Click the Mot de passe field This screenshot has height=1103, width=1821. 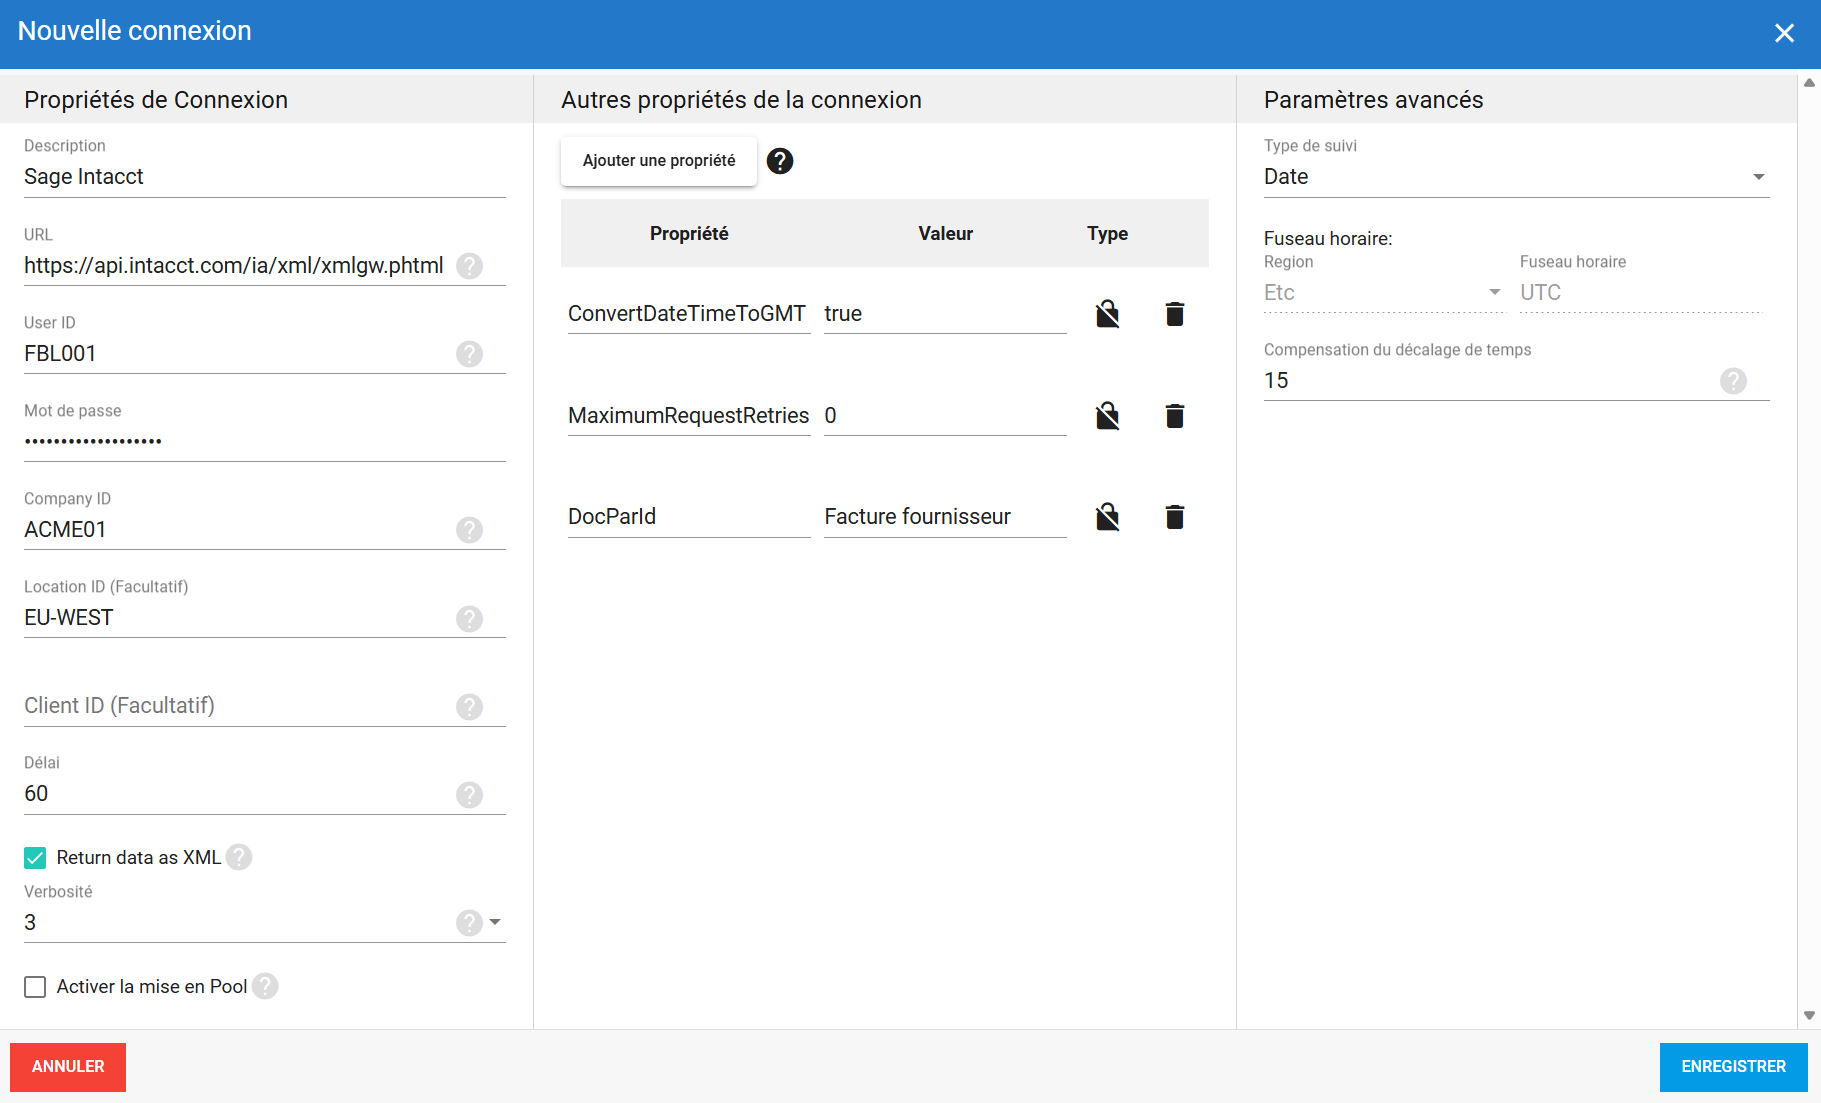click(x=265, y=442)
